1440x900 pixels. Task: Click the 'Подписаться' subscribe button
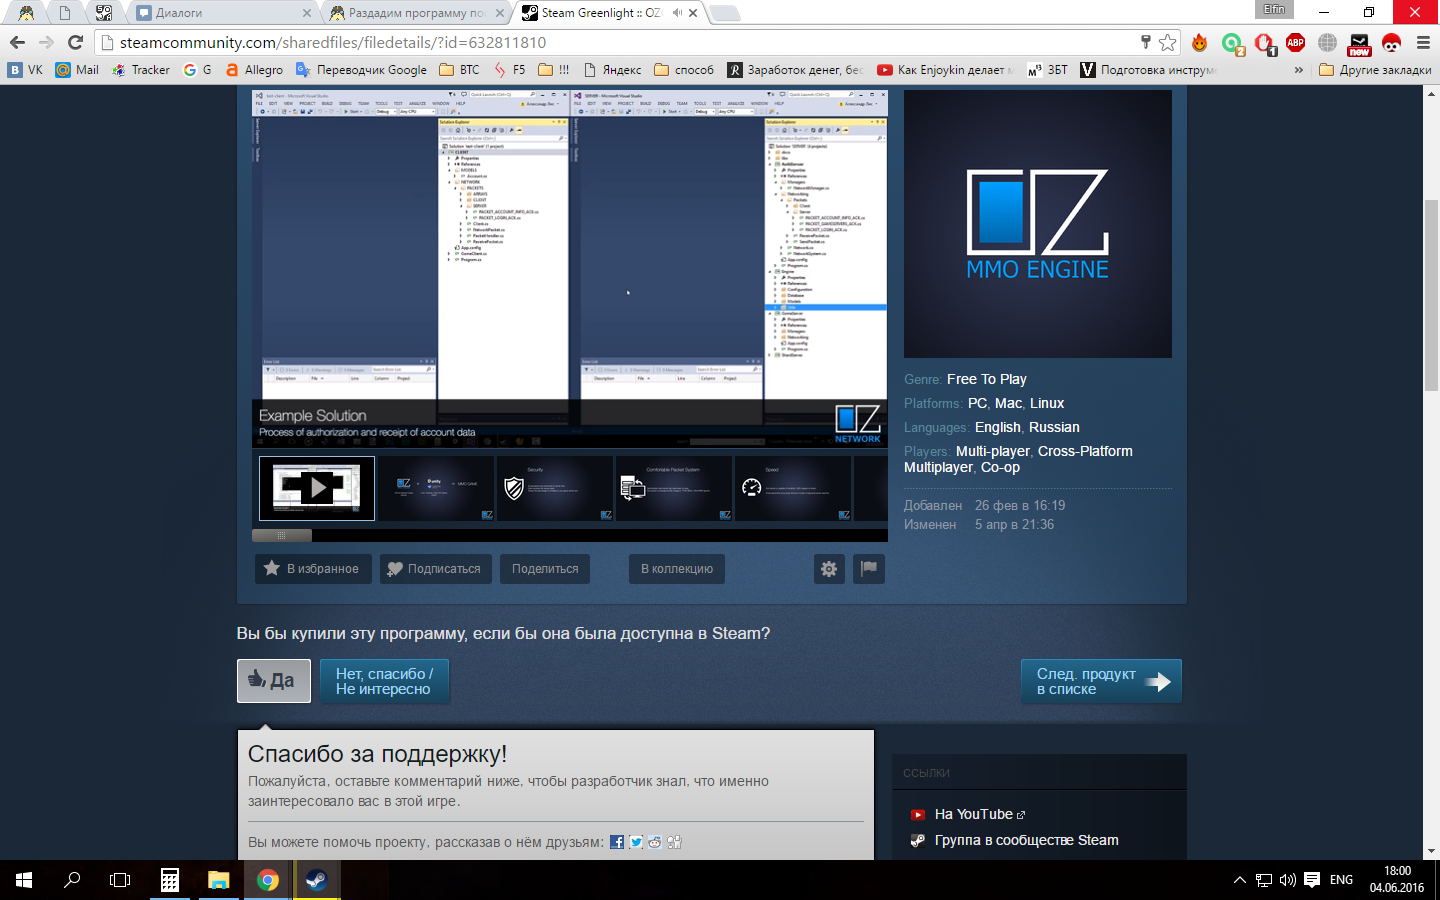point(435,569)
